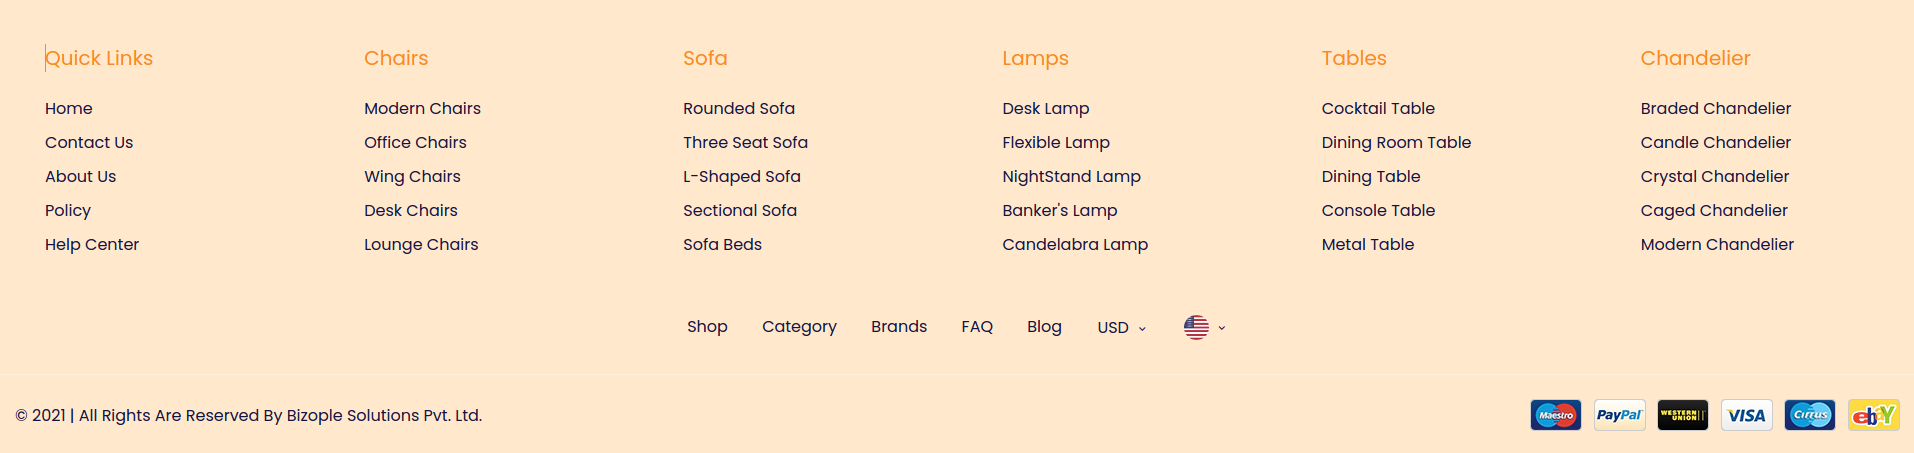Select the Category footer menu item
Screen dimensions: 1914x453
pyautogui.click(x=799, y=327)
